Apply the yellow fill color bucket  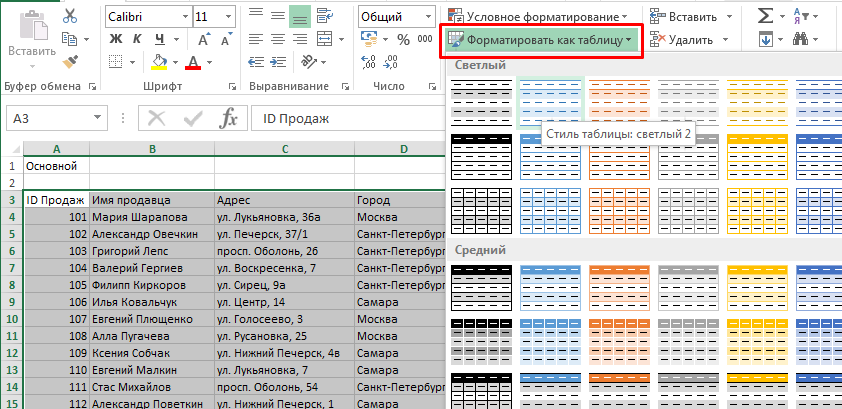[158, 63]
